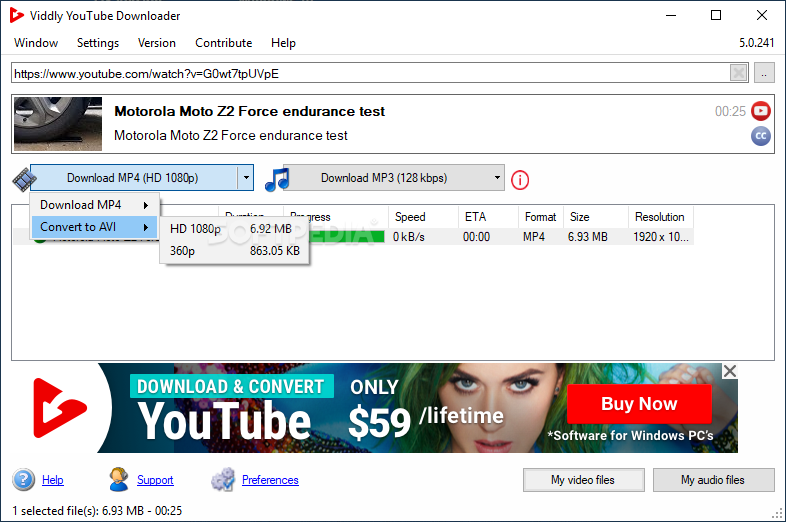Open My audio files
The height and width of the screenshot is (522, 786).
click(x=713, y=480)
